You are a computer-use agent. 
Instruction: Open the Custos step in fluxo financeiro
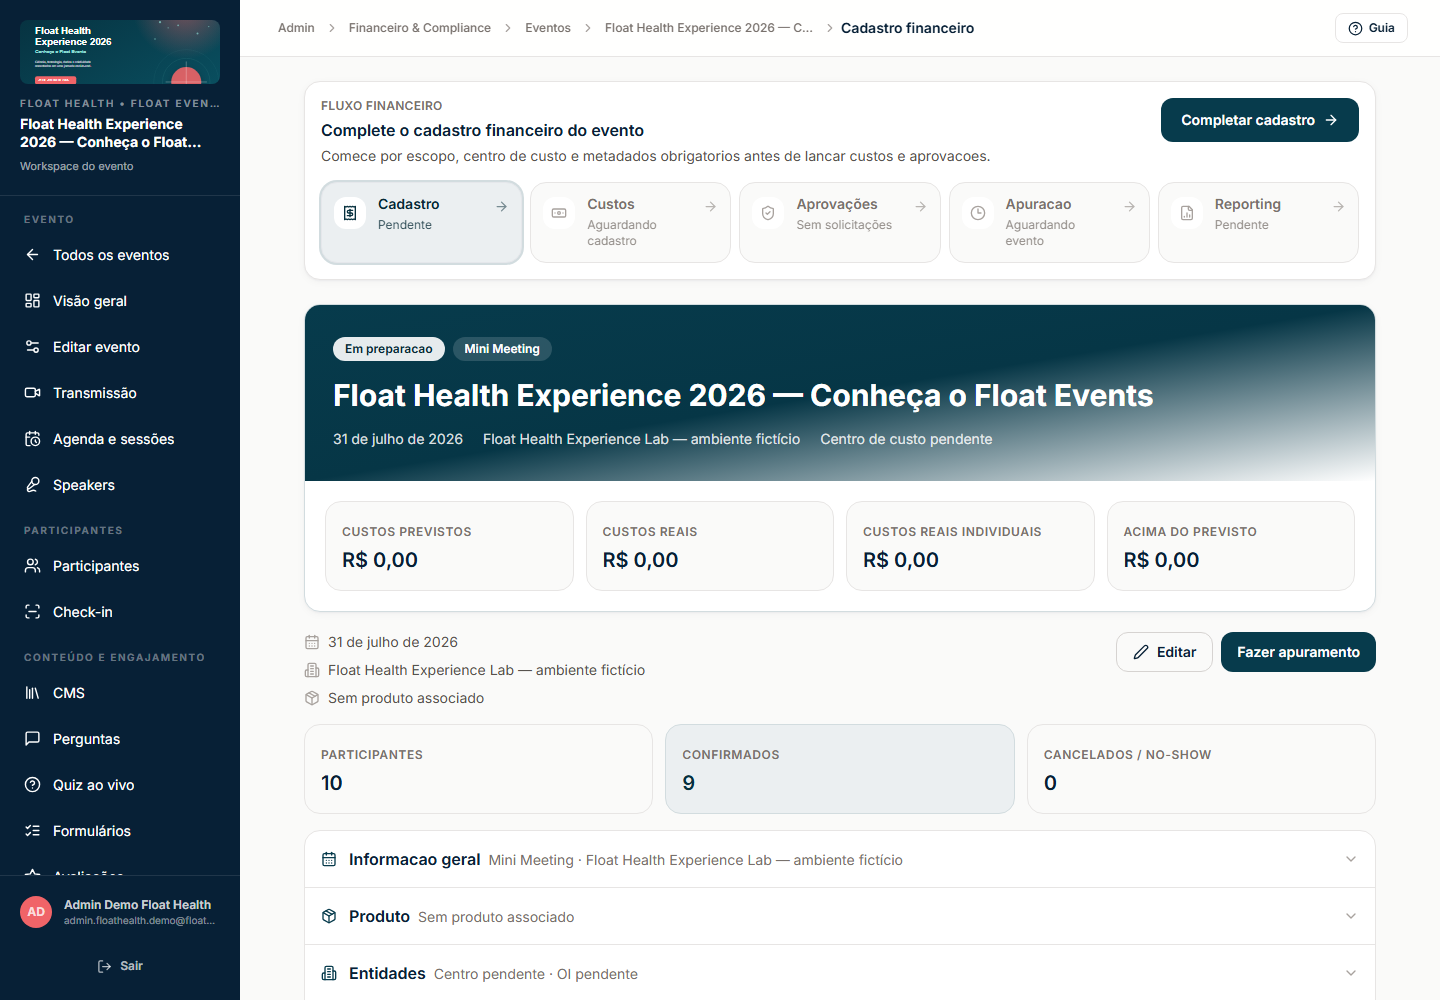pos(630,222)
